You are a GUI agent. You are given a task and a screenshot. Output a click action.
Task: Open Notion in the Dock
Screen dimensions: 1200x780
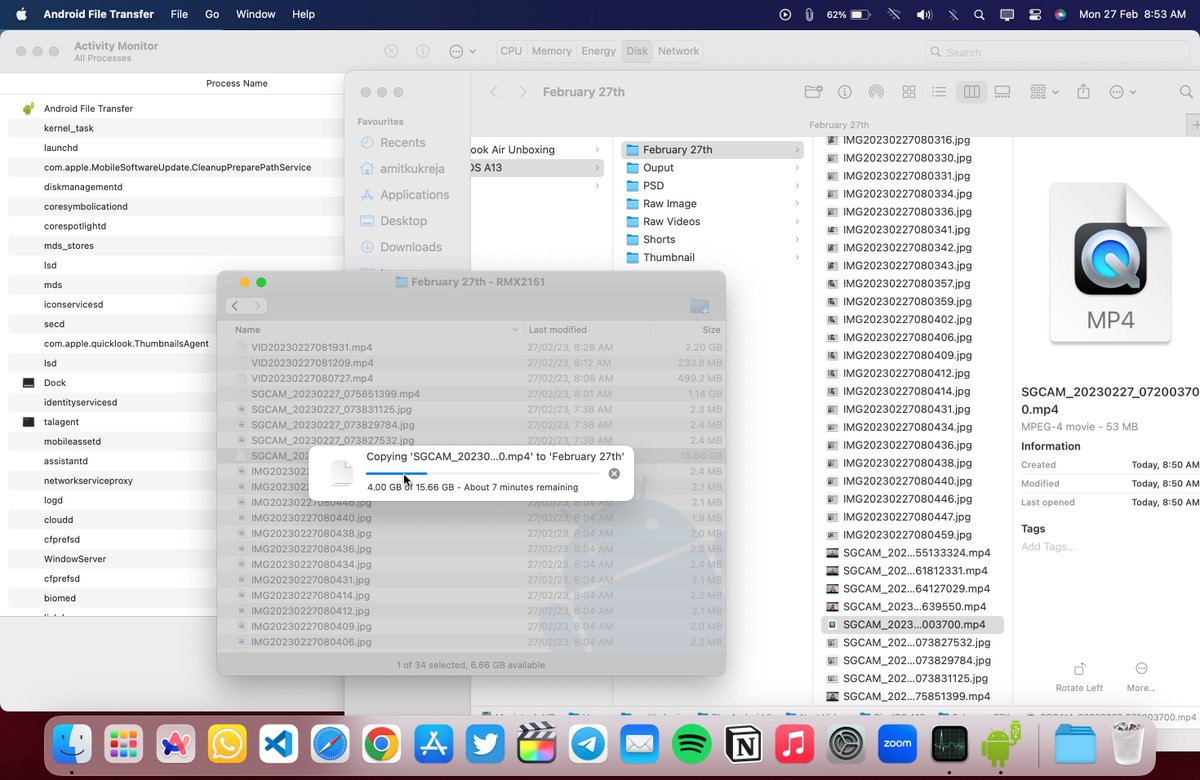click(743, 744)
